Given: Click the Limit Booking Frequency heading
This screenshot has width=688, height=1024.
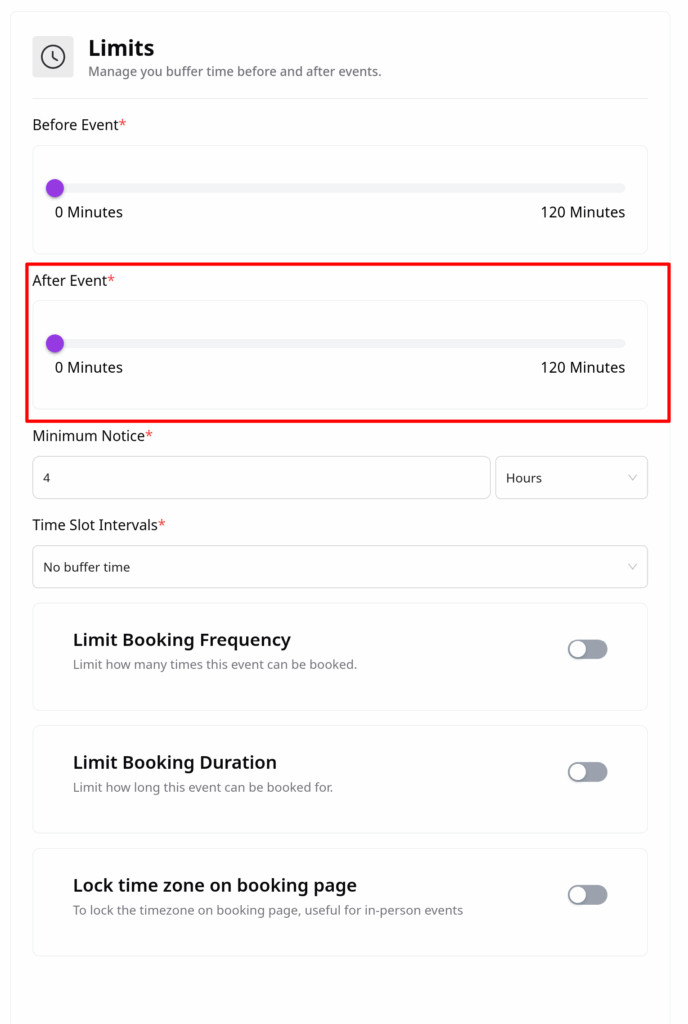Looking at the screenshot, I should [182, 640].
